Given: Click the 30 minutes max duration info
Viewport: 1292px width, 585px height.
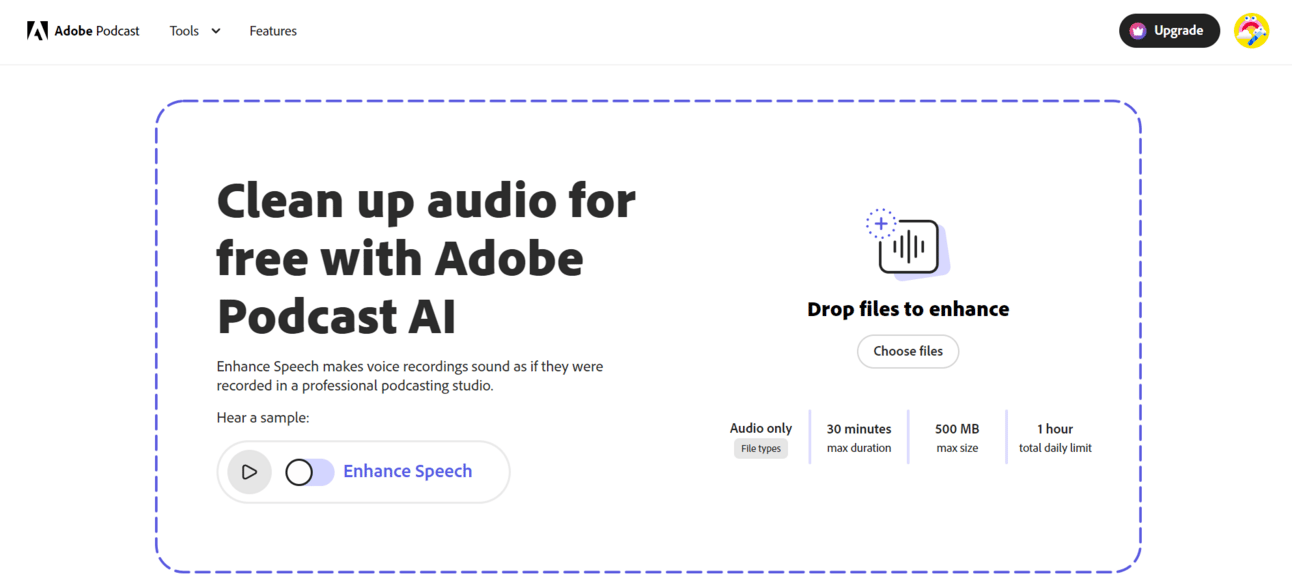Looking at the screenshot, I should coord(859,438).
